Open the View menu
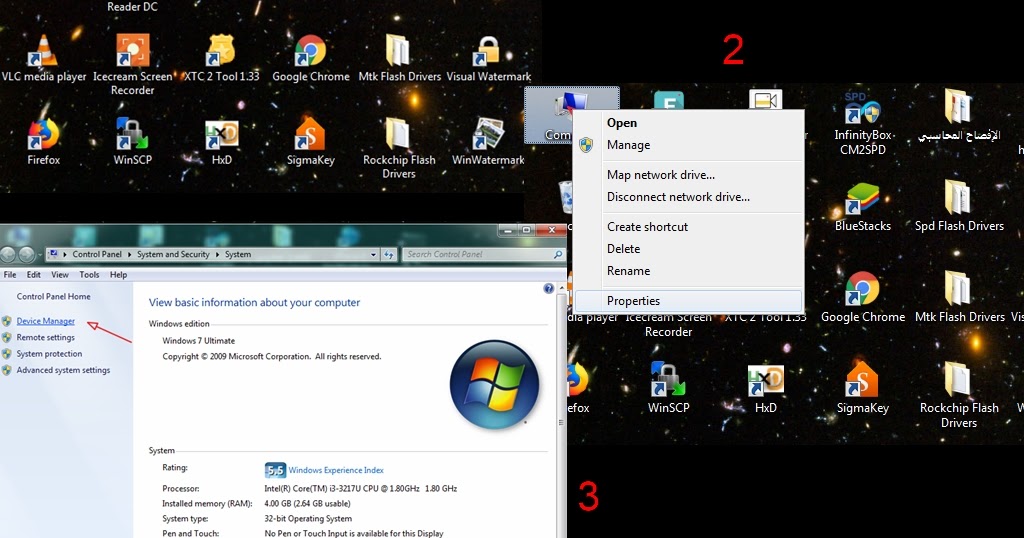This screenshot has height=538, width=1024. (59, 275)
